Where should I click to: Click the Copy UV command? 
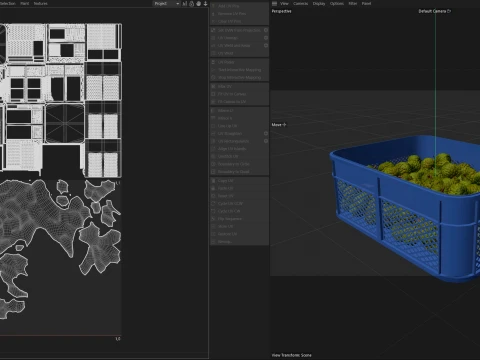point(239,181)
